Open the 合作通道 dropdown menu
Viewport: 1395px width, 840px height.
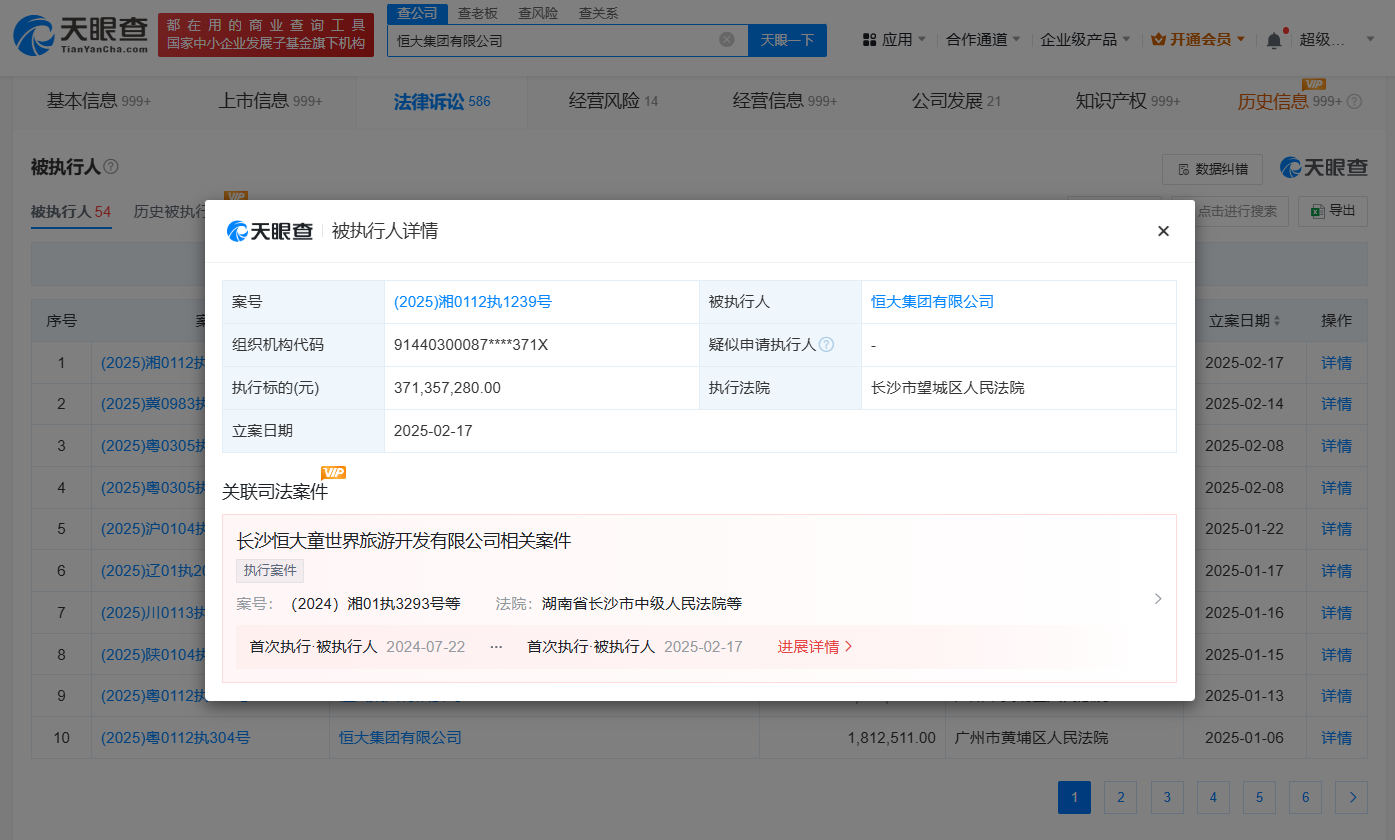(x=984, y=40)
